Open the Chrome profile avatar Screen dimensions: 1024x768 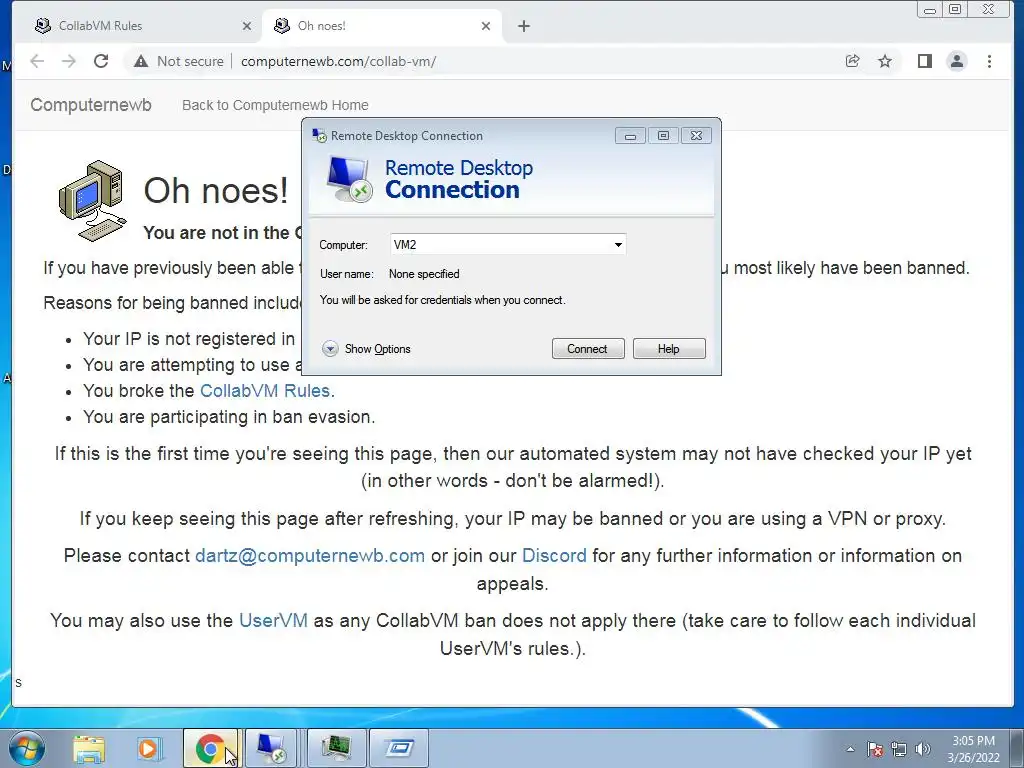pyautogui.click(x=957, y=61)
